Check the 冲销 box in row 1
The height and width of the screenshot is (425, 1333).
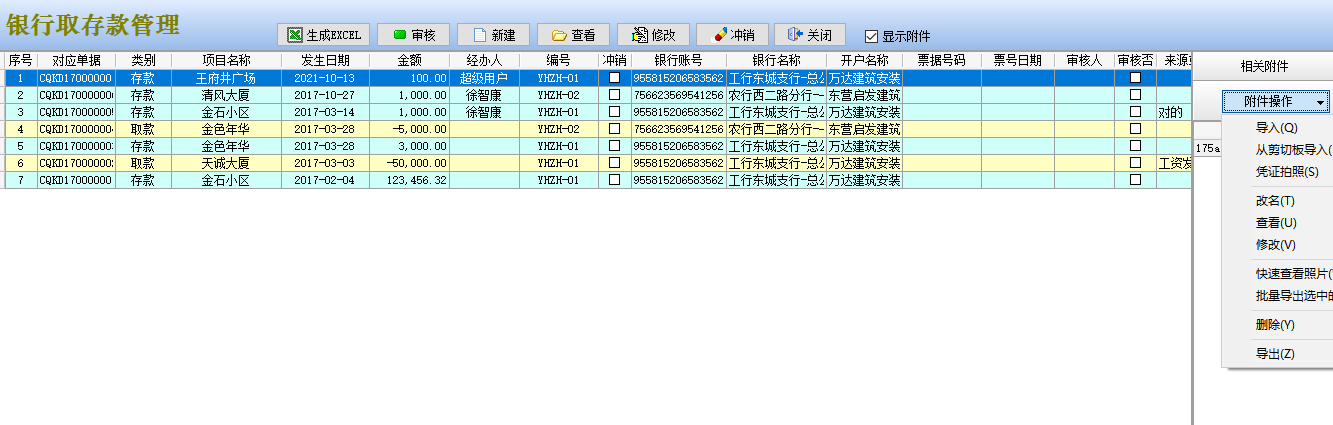[615, 77]
